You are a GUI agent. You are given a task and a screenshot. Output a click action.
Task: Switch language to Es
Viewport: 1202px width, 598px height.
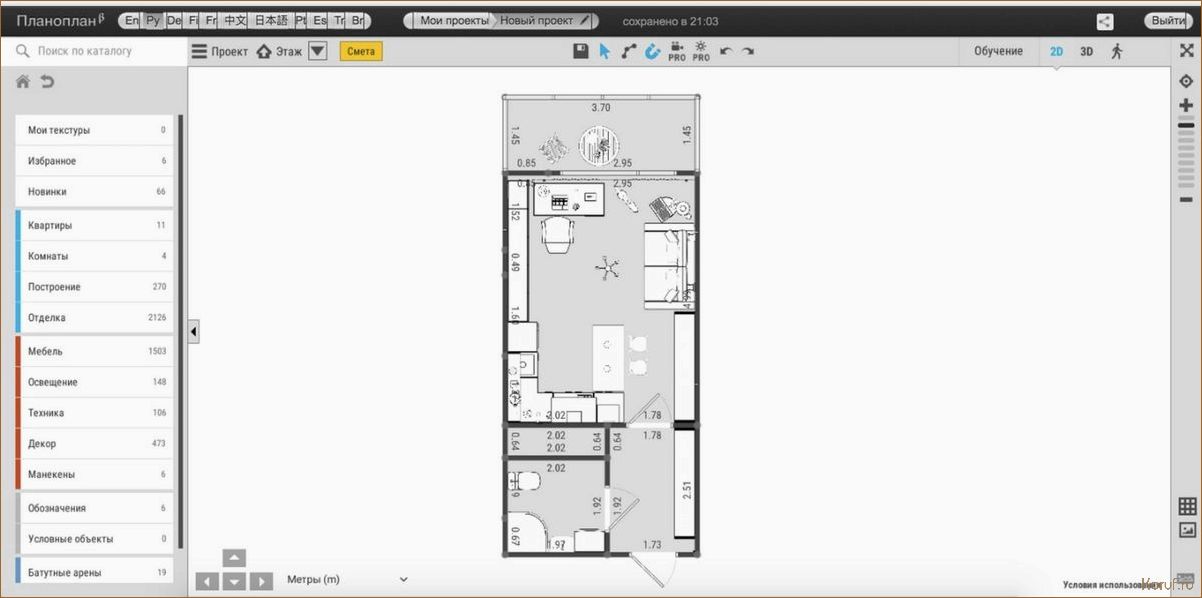click(319, 20)
